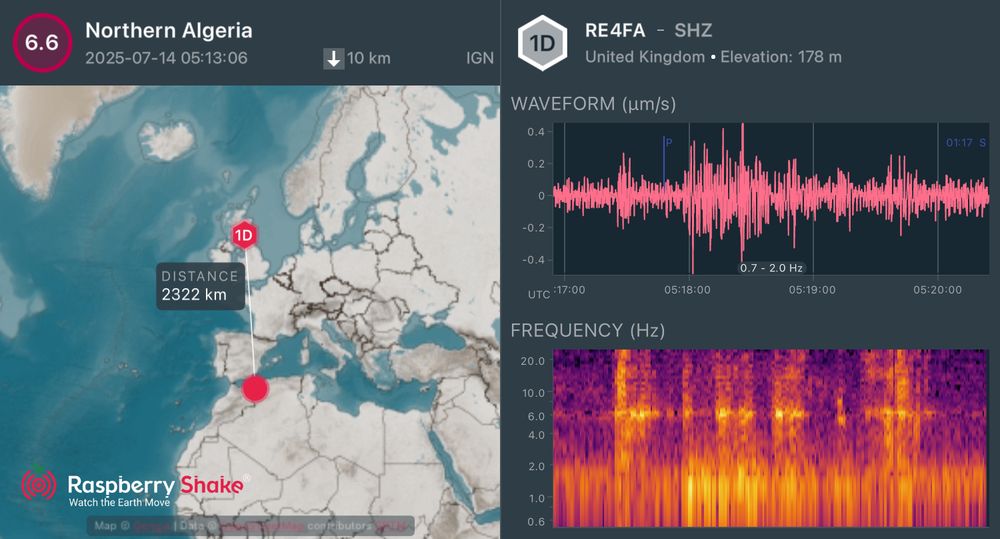
Task: Click the 6.6 magnitude circle badge
Action: point(42,43)
